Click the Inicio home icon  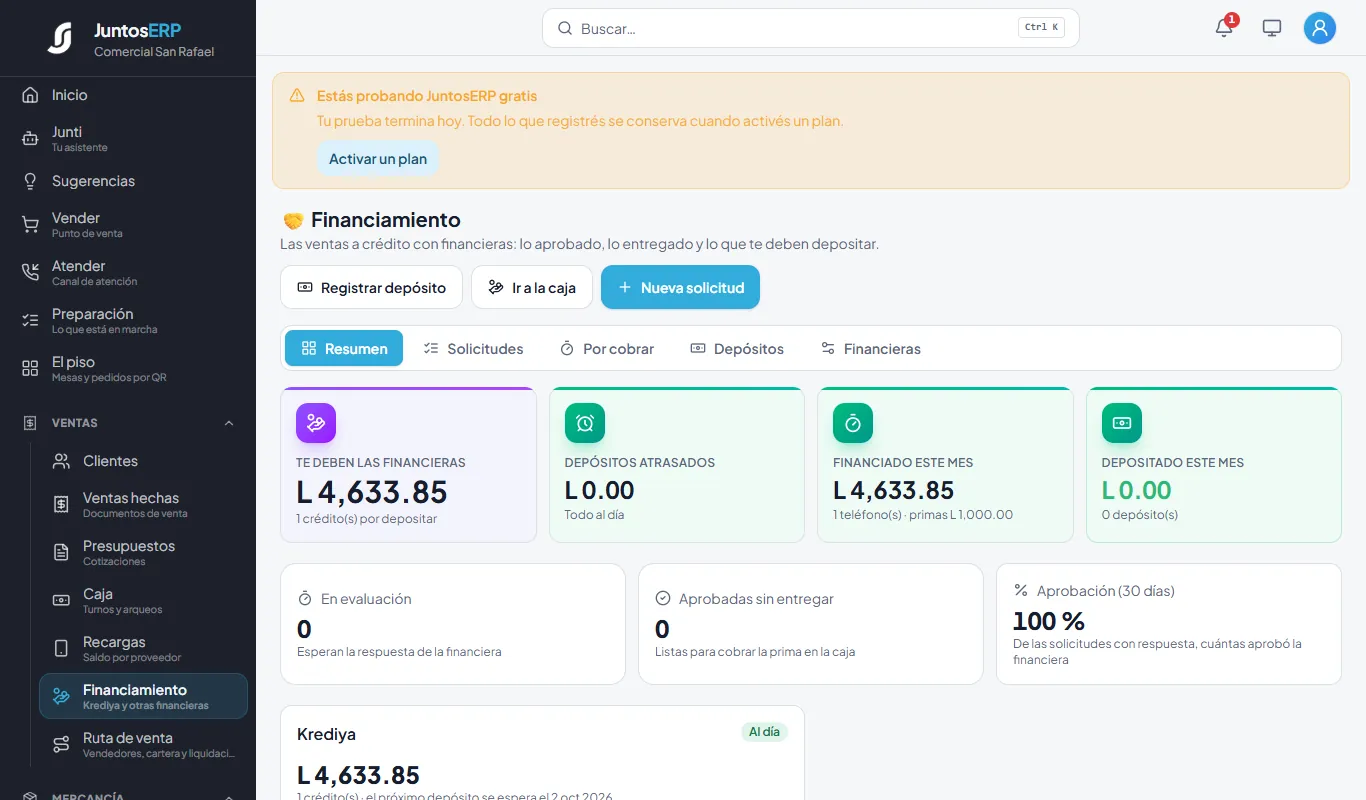click(30, 95)
